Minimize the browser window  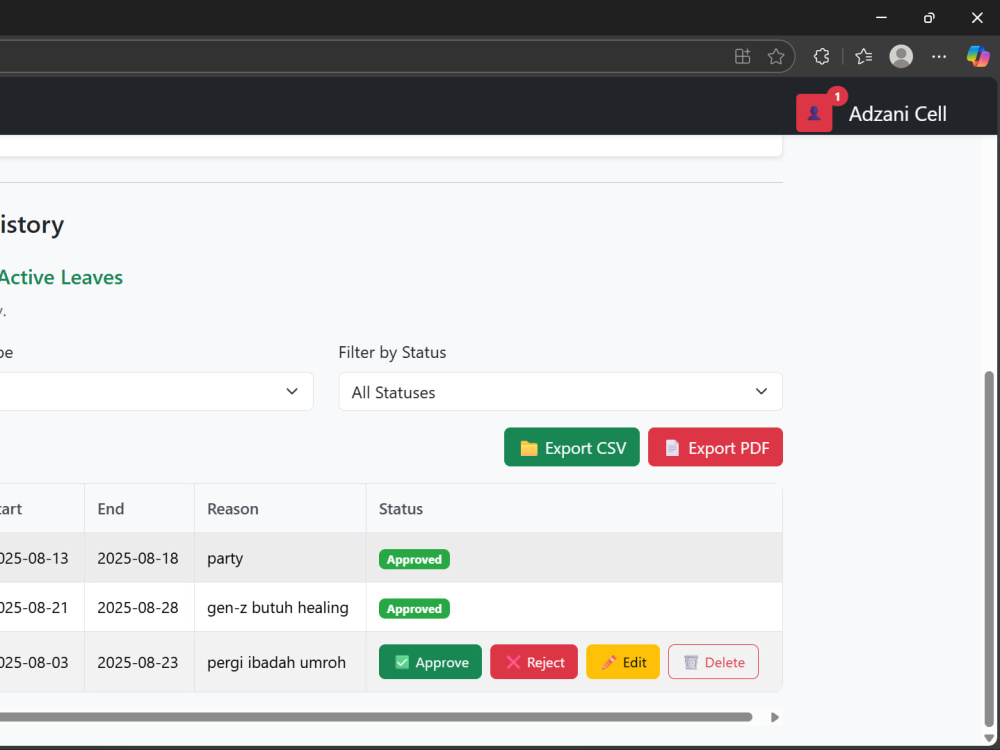[881, 17]
